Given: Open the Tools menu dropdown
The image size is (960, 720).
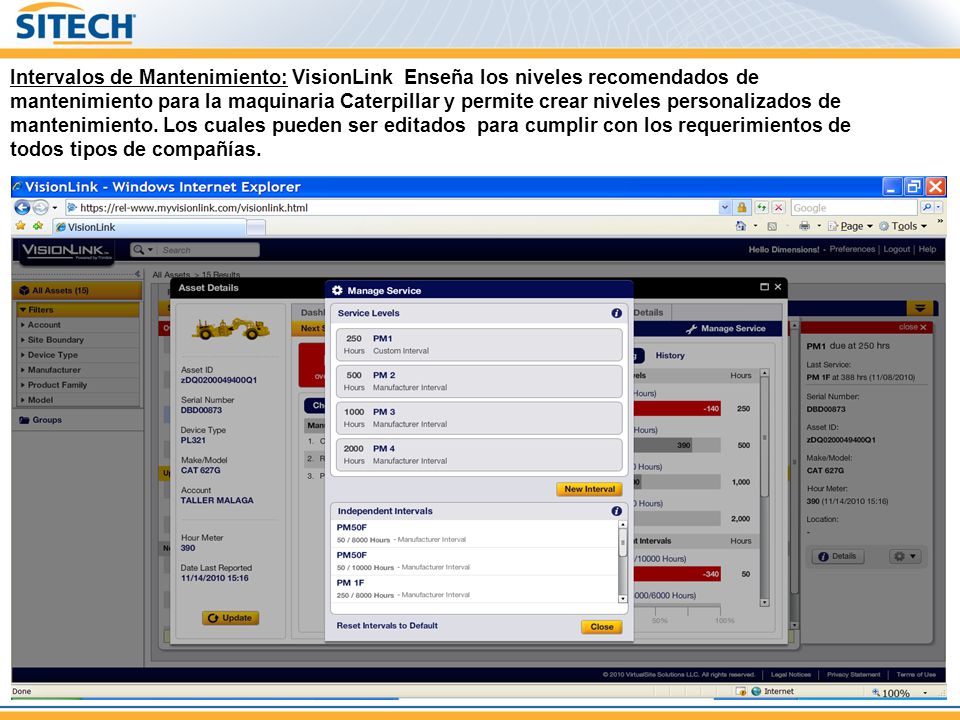Looking at the screenshot, I should (x=904, y=226).
